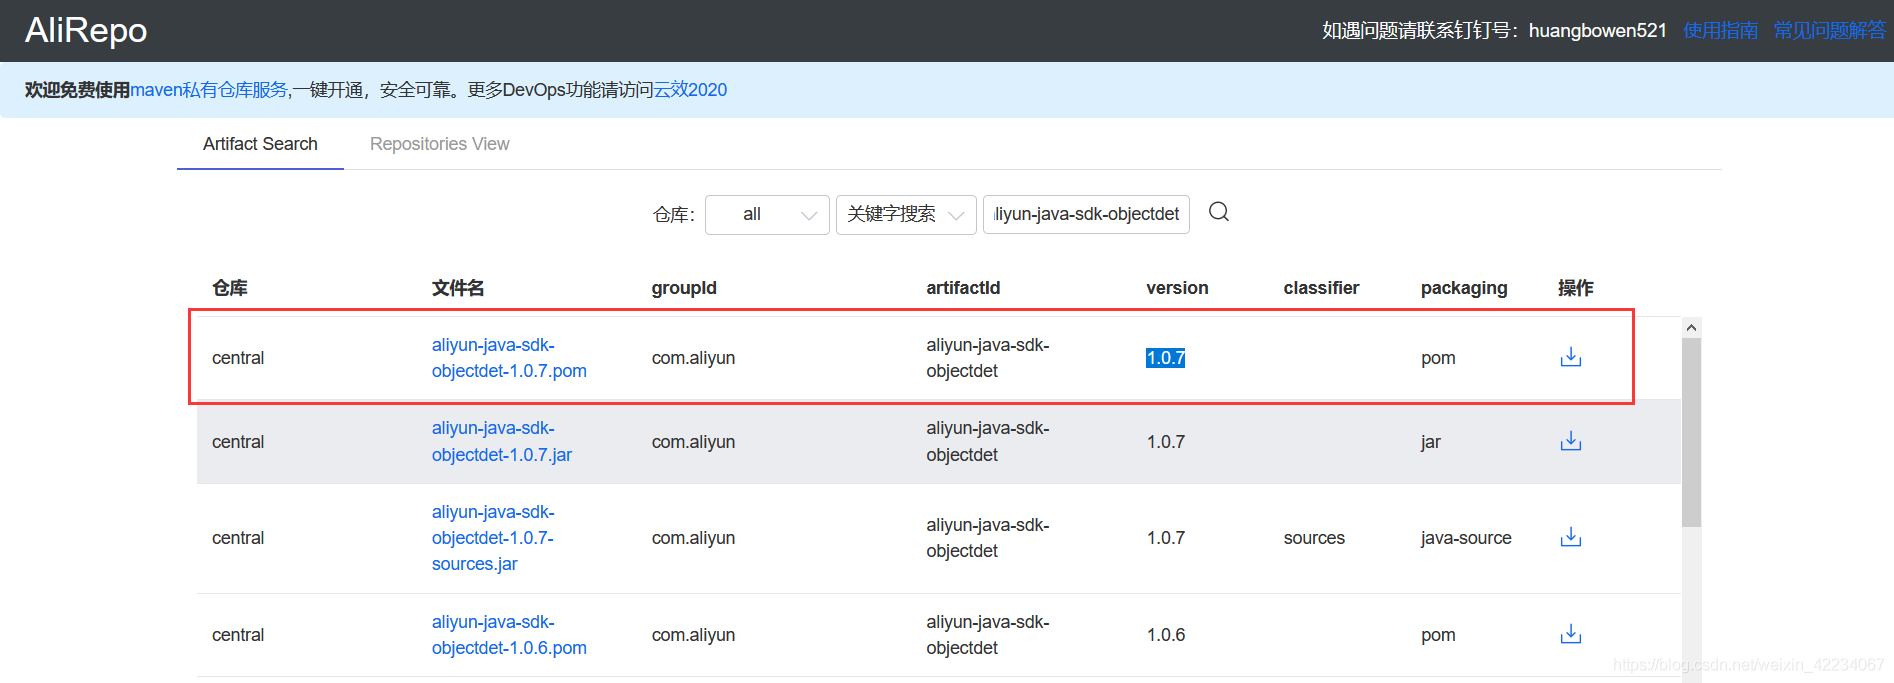Click the search magnifier icon
This screenshot has height=683, width=1894.
pos(1218,212)
